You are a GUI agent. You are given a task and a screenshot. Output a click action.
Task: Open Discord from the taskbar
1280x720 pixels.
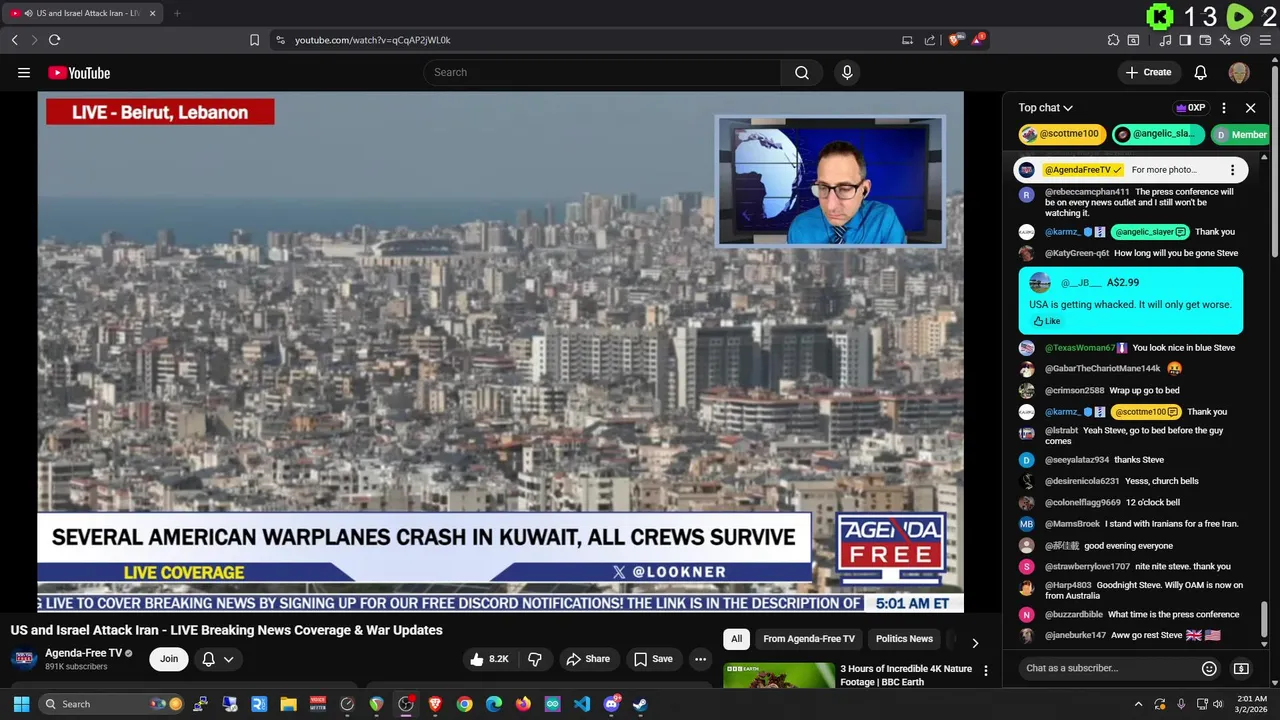click(x=611, y=704)
